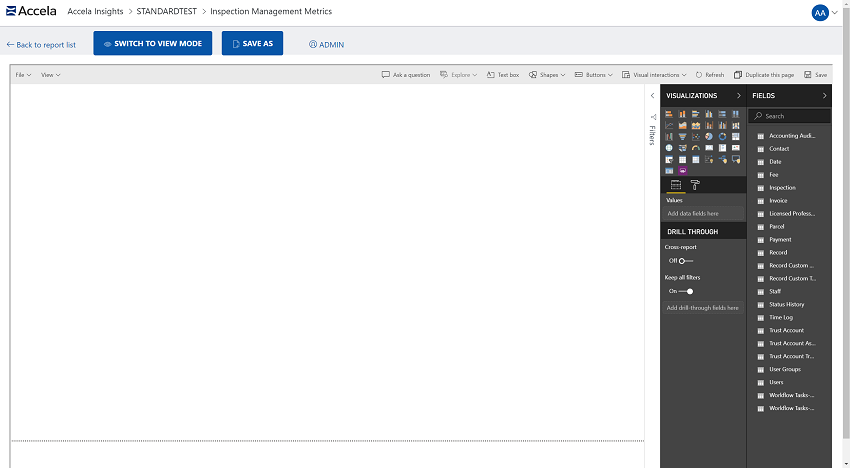The image size is (850, 468).
Task: Click Switch to View Mode button
Action: (152, 44)
